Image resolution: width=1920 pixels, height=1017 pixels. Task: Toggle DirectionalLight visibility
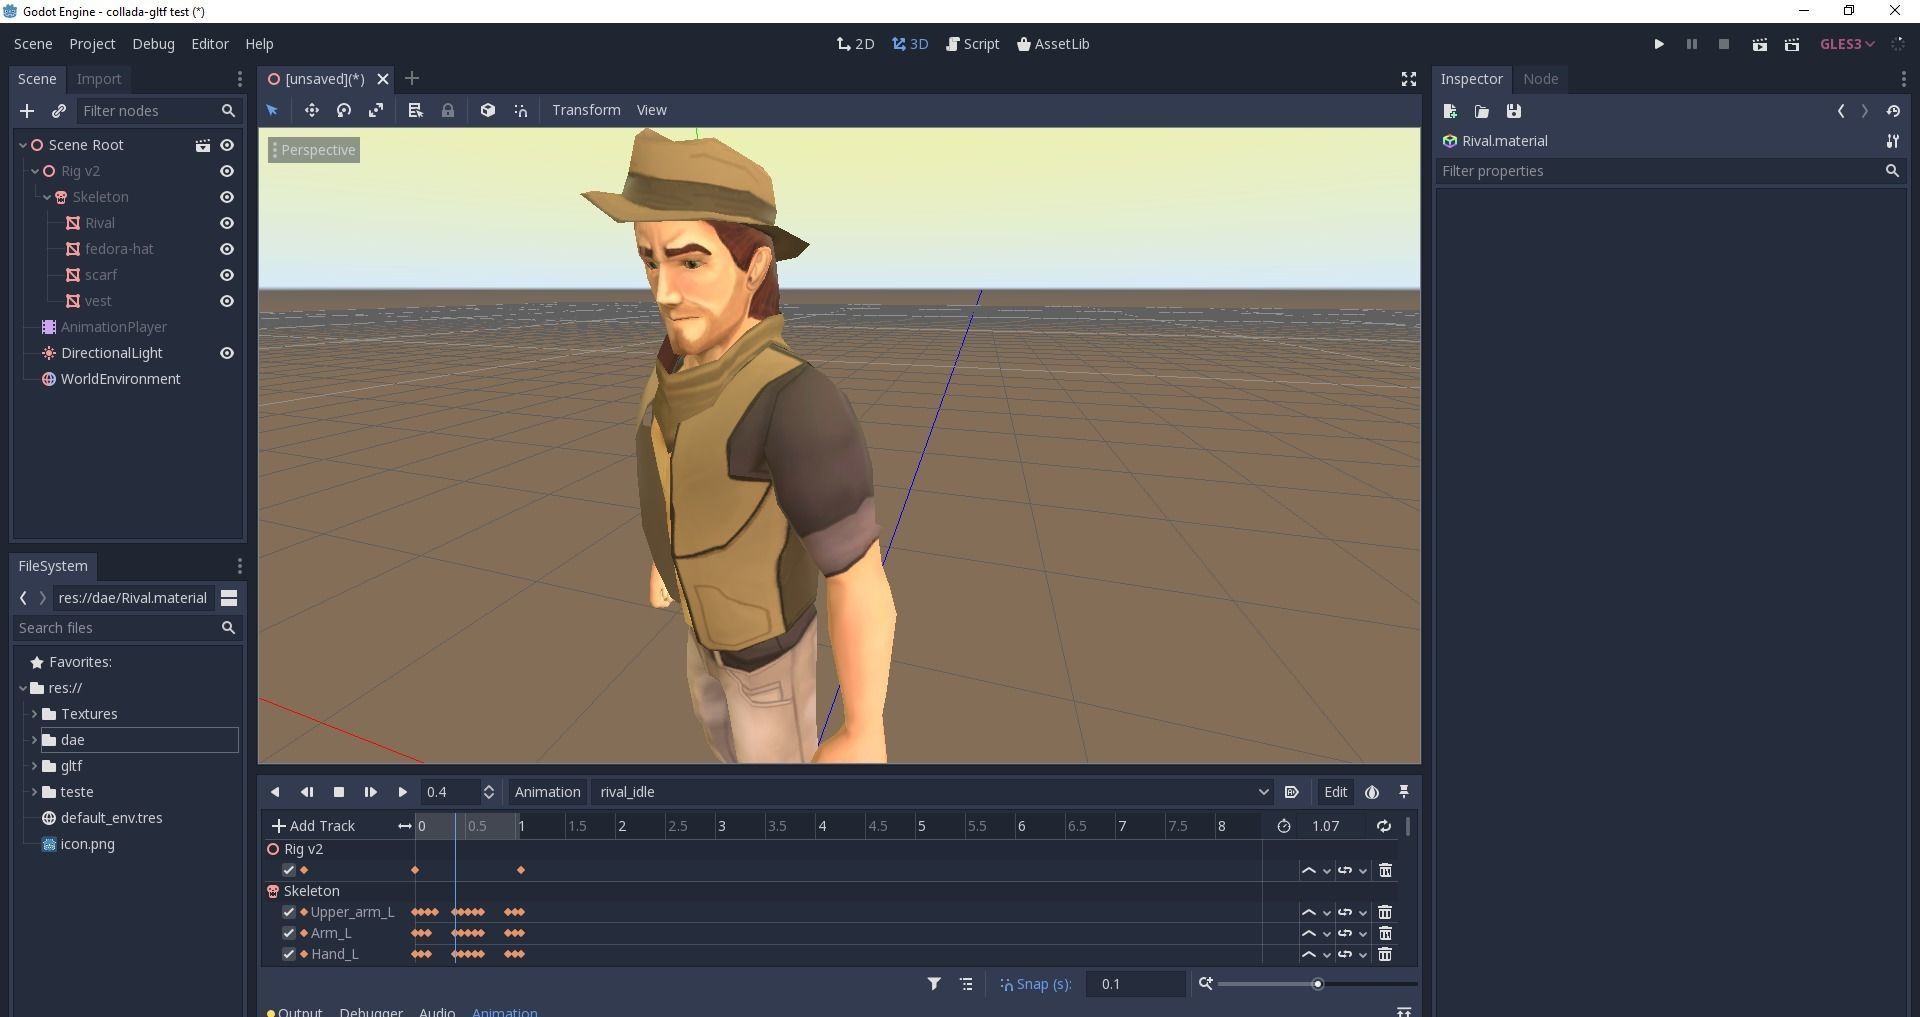[227, 353]
